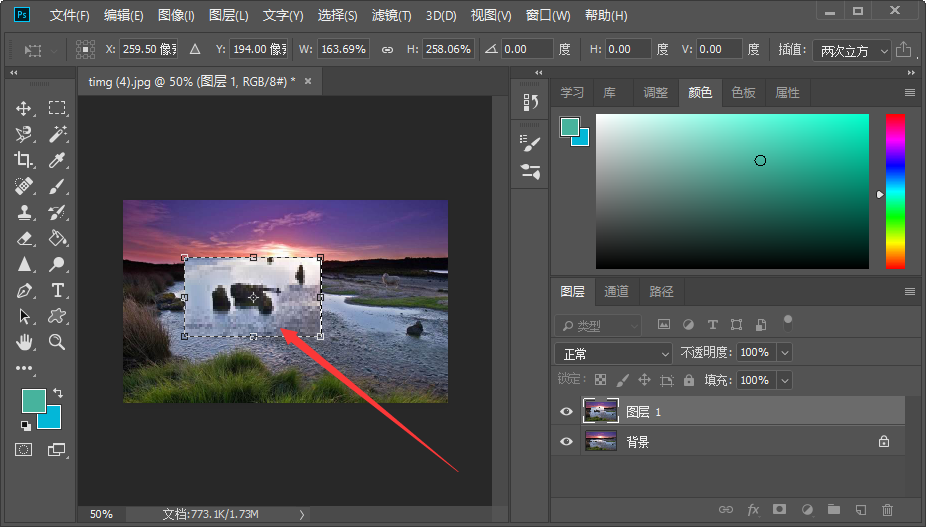Screen dimensions: 926x527
Task: Select the Crop tool
Action: (x=24, y=160)
